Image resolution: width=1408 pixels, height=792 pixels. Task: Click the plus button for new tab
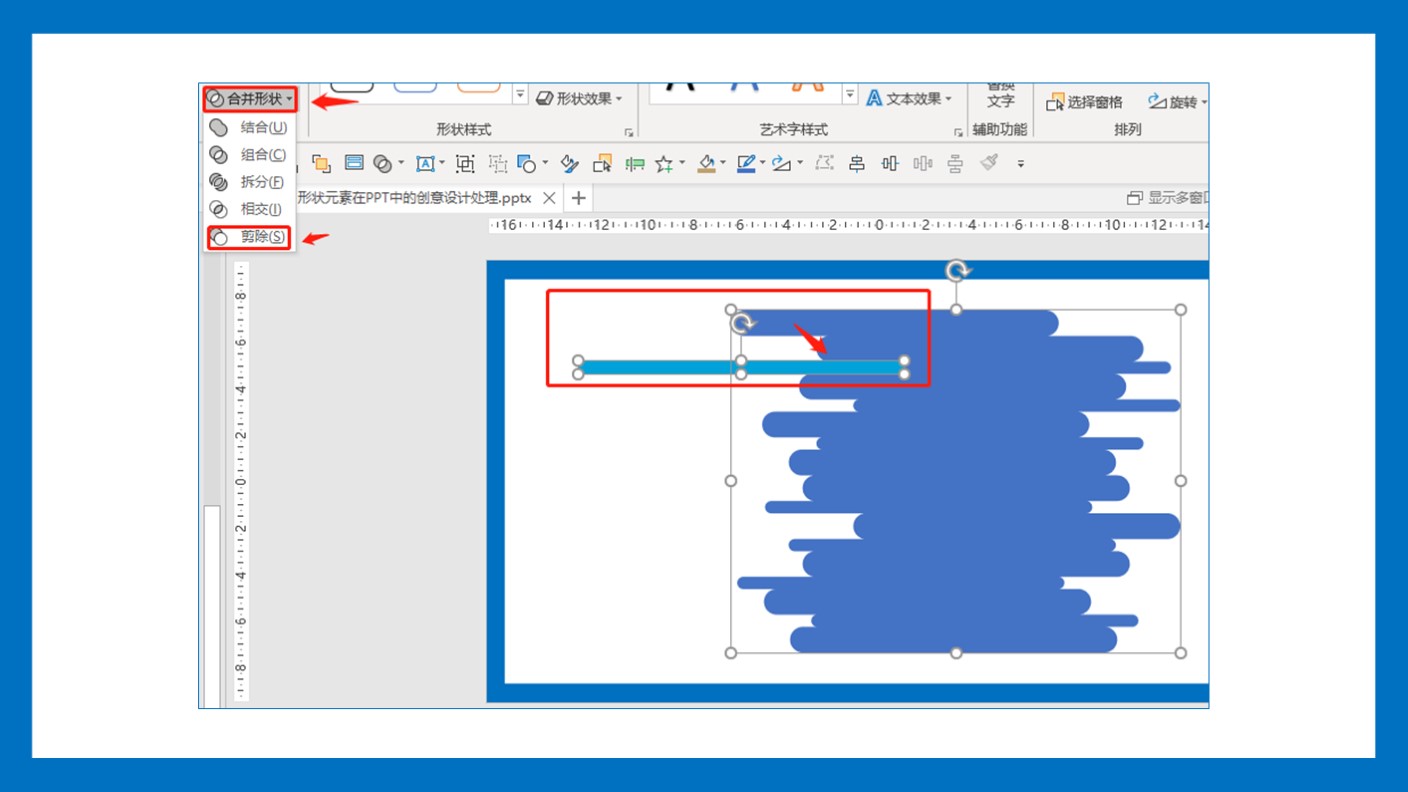point(579,198)
